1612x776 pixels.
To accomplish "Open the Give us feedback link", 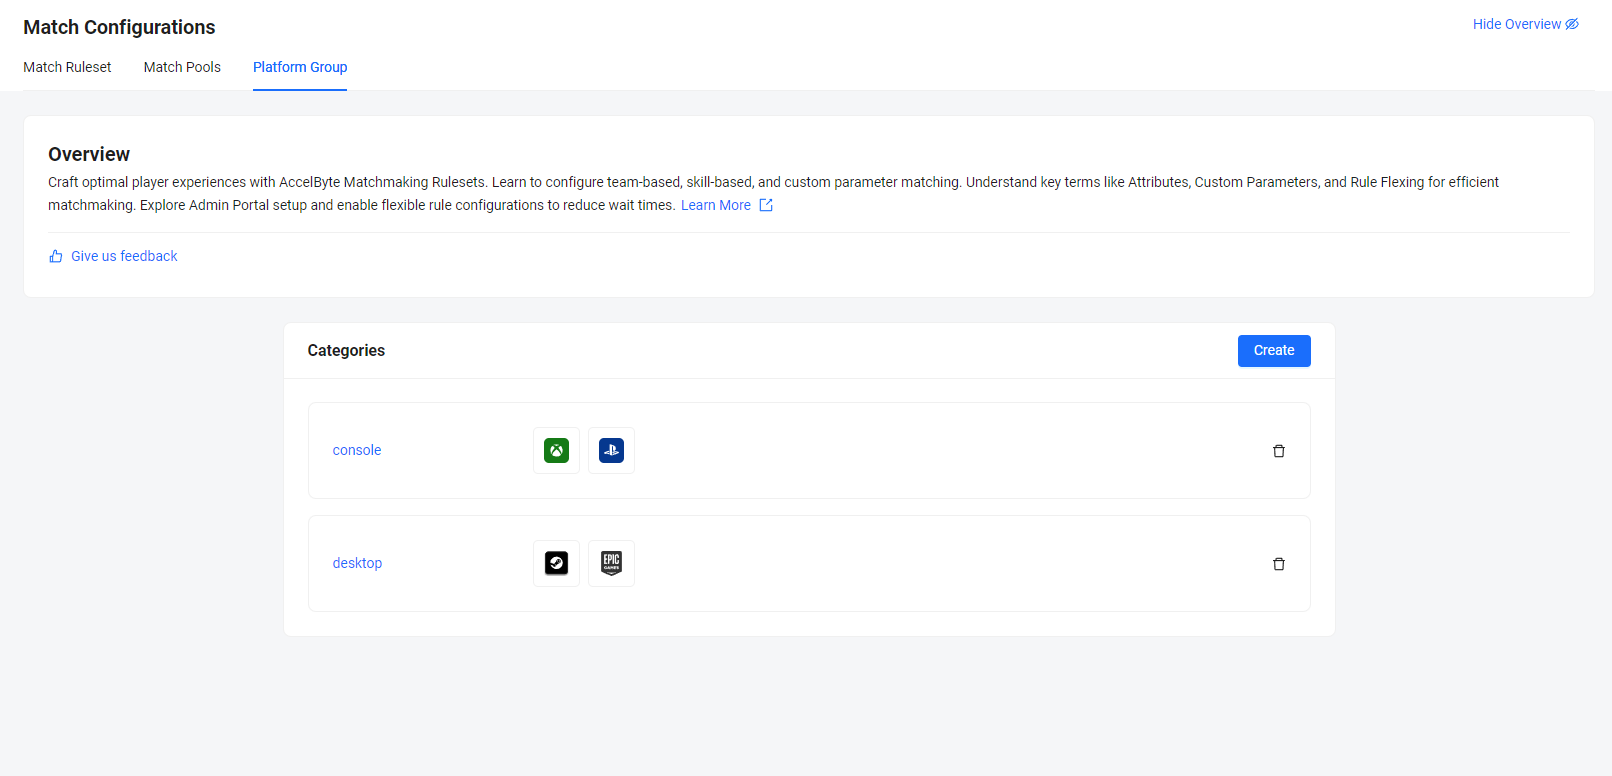I will coord(124,256).
